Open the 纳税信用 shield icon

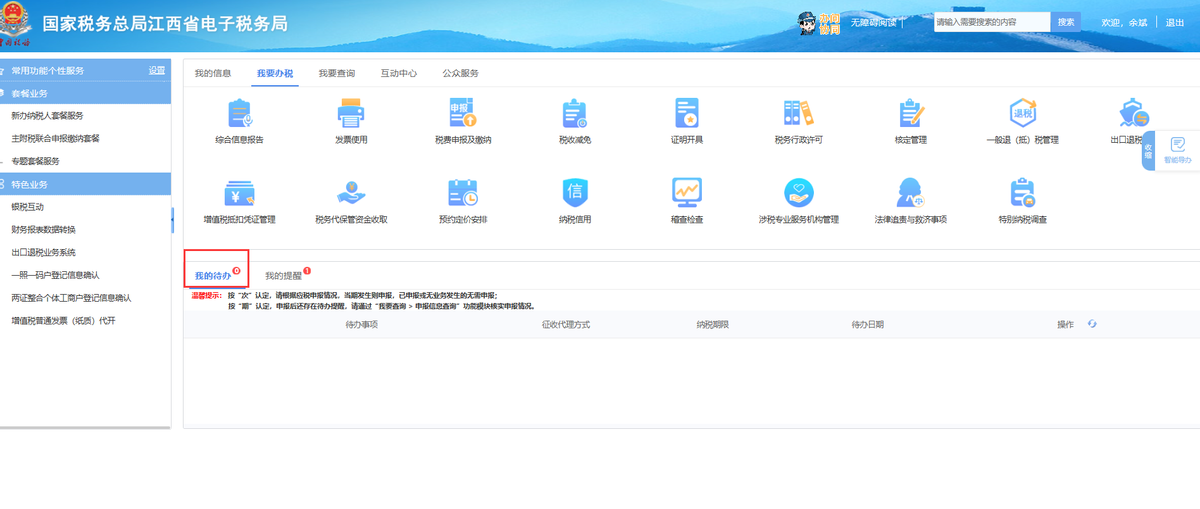coord(575,192)
